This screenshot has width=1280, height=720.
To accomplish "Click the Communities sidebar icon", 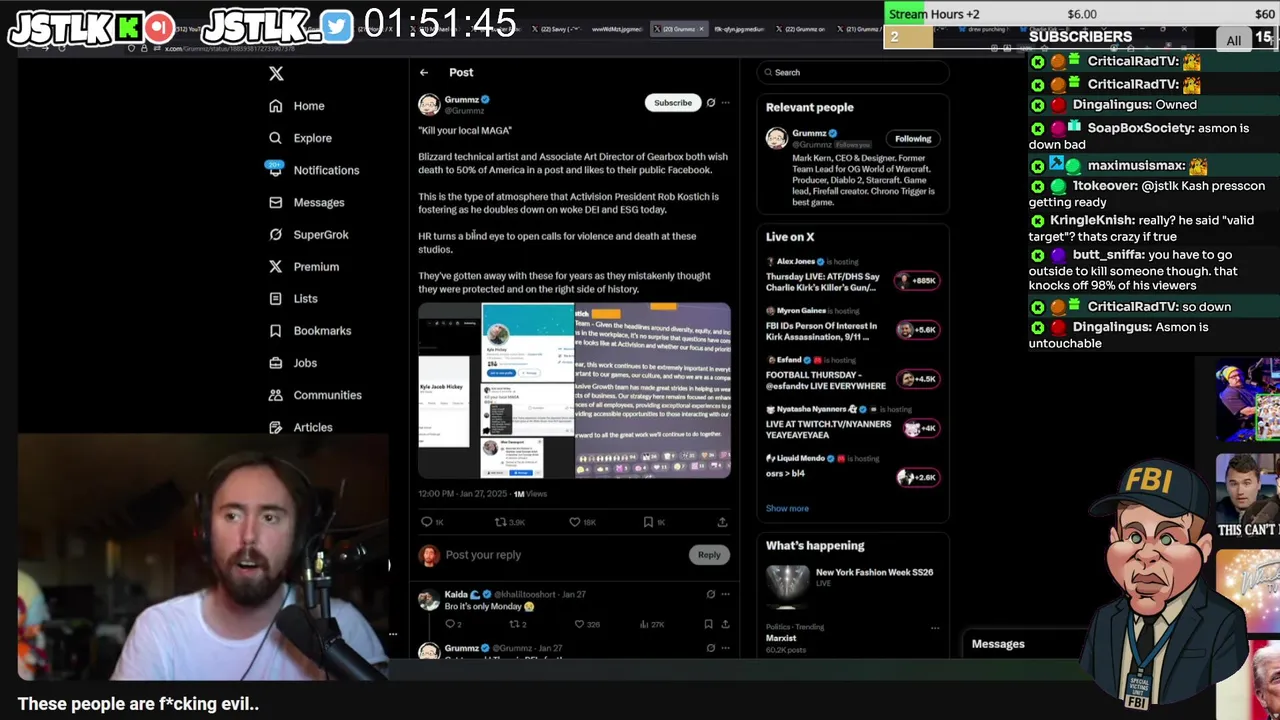I will coord(275,395).
